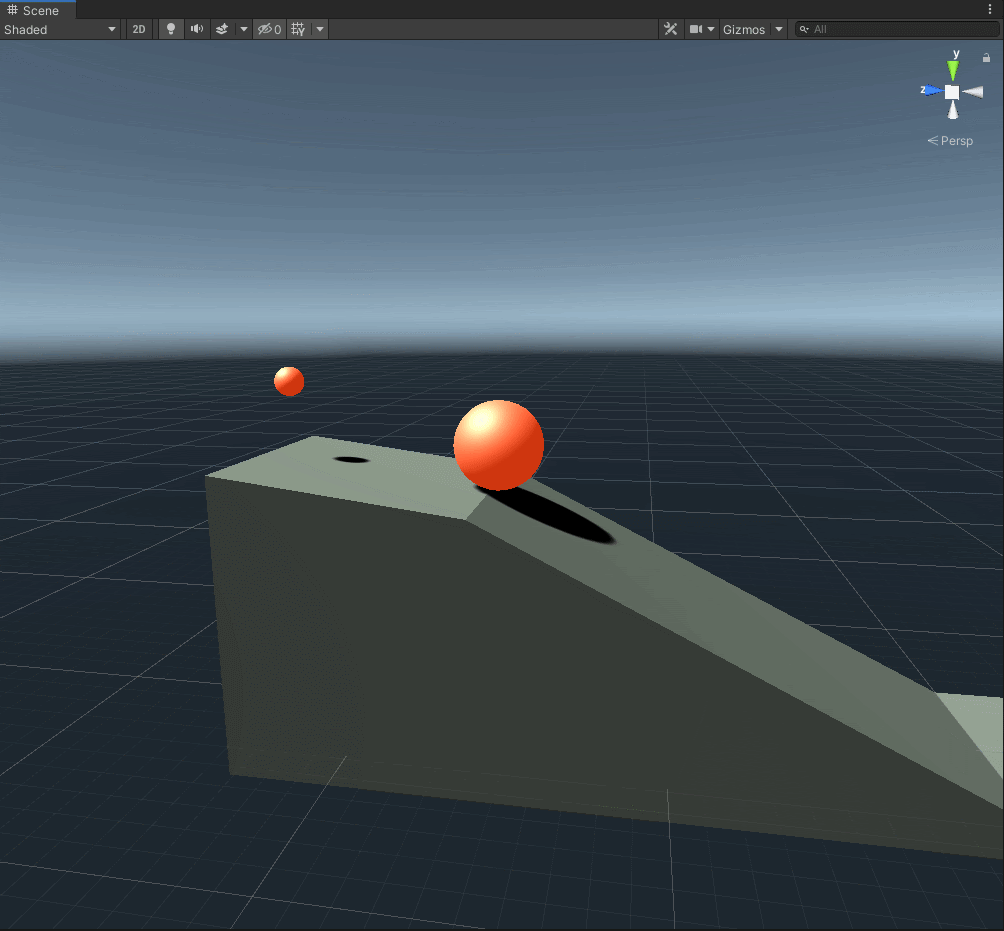Click the blue Z axis gizmo cone
This screenshot has height=931, width=1004.
coord(932,91)
